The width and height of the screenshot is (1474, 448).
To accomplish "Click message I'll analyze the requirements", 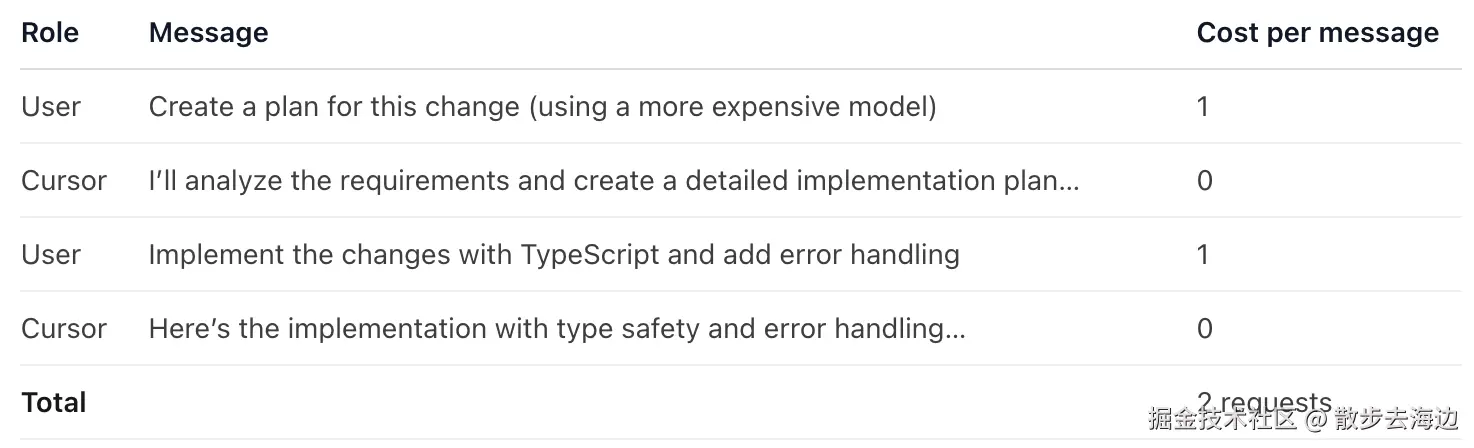I will coord(614,180).
